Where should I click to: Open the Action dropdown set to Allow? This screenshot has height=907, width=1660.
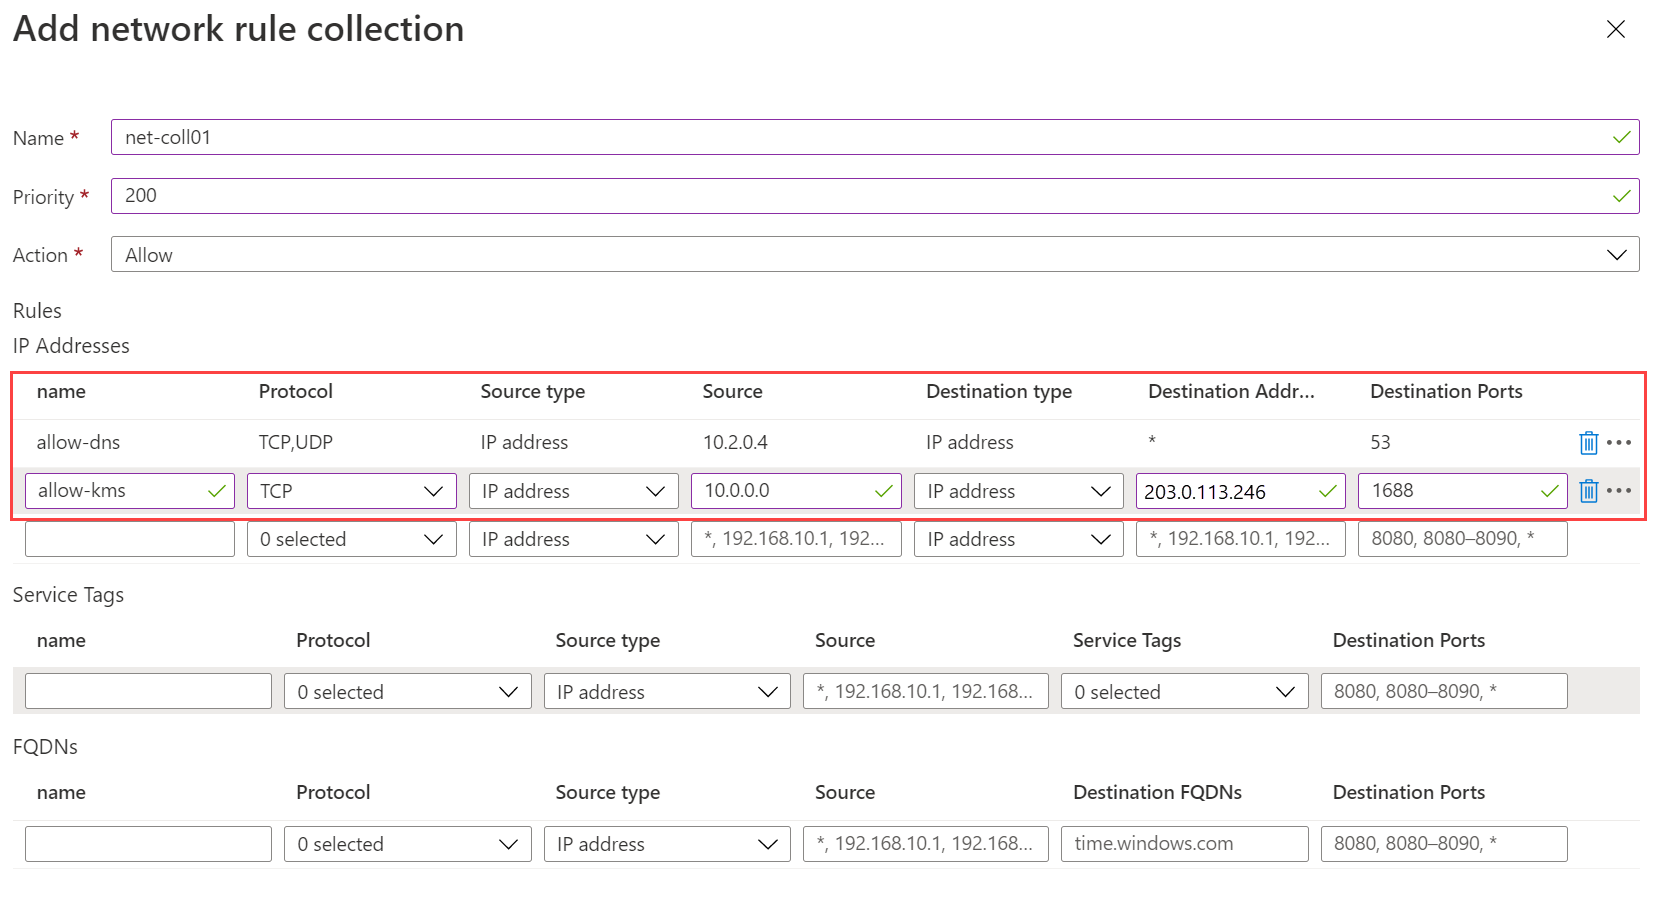pos(875,255)
